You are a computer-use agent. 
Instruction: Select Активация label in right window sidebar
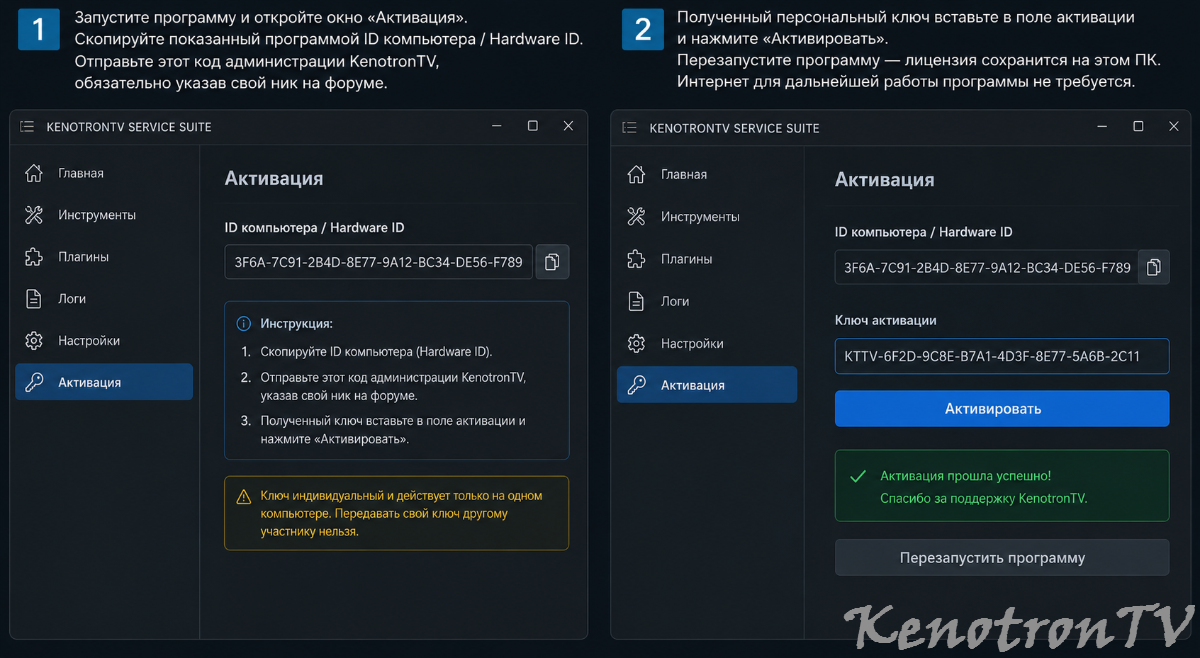(693, 385)
